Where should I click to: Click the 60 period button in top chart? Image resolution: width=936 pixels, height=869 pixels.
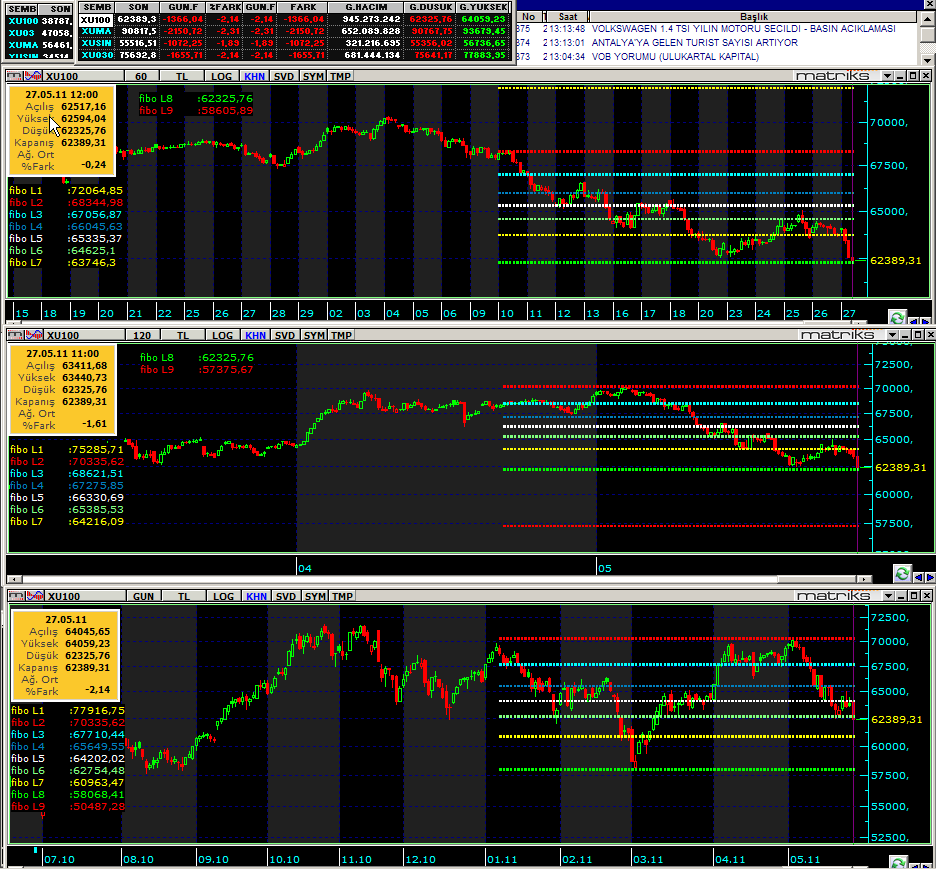141,76
